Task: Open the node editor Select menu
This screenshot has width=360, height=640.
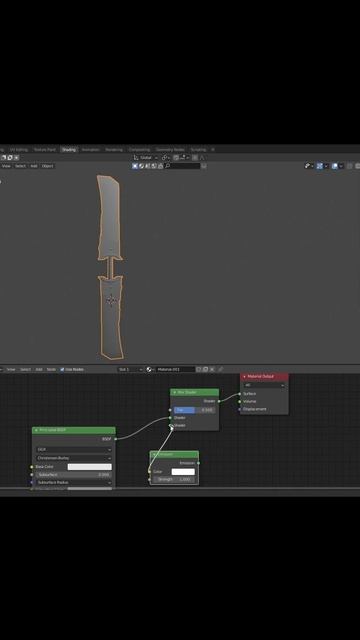Action: pos(25,369)
